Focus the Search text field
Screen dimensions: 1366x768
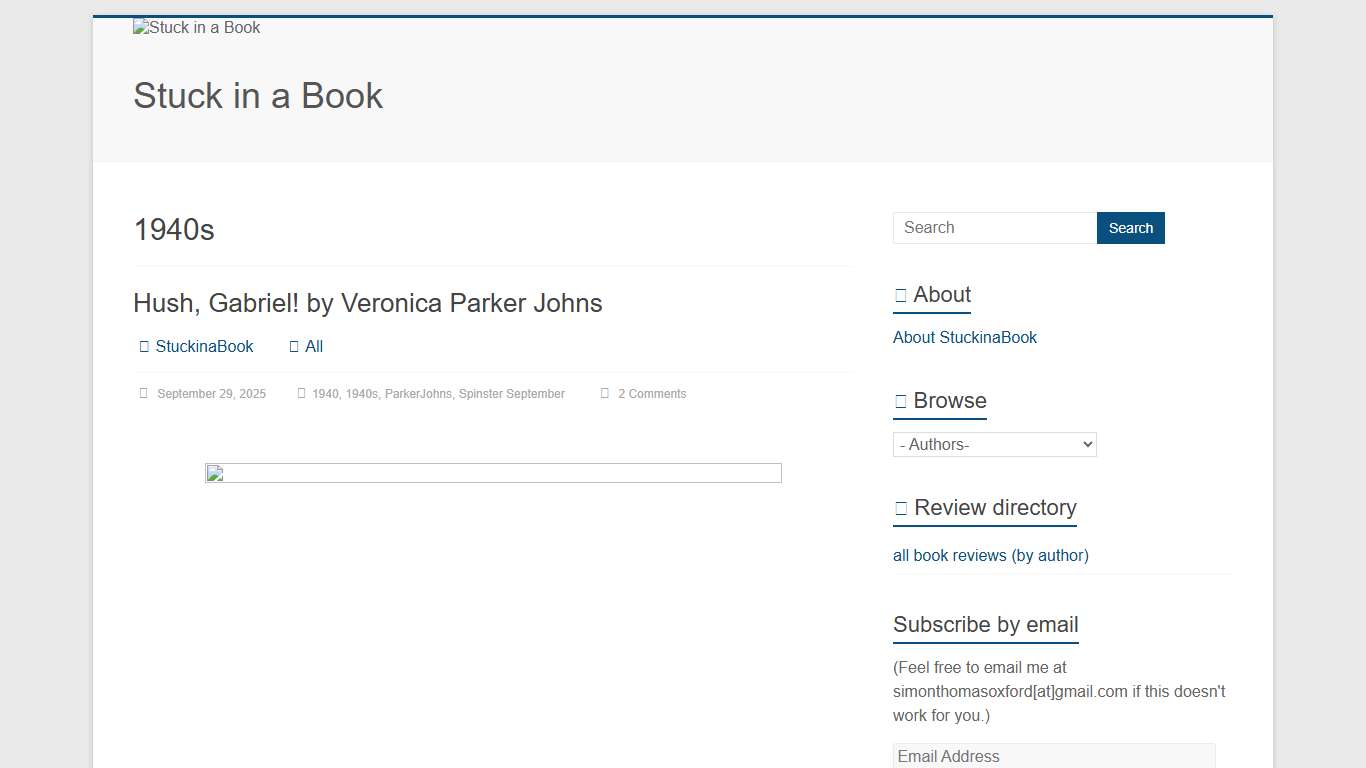point(994,228)
